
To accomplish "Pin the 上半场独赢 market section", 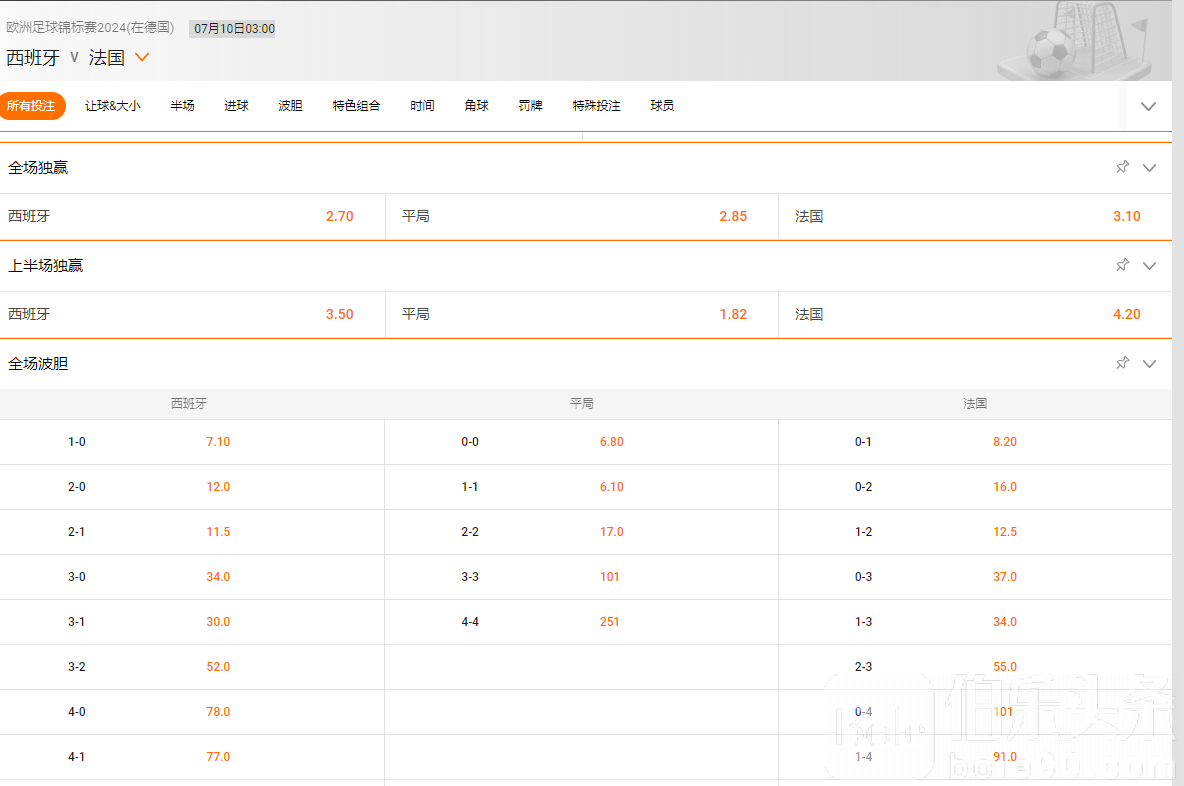I will tap(1122, 265).
